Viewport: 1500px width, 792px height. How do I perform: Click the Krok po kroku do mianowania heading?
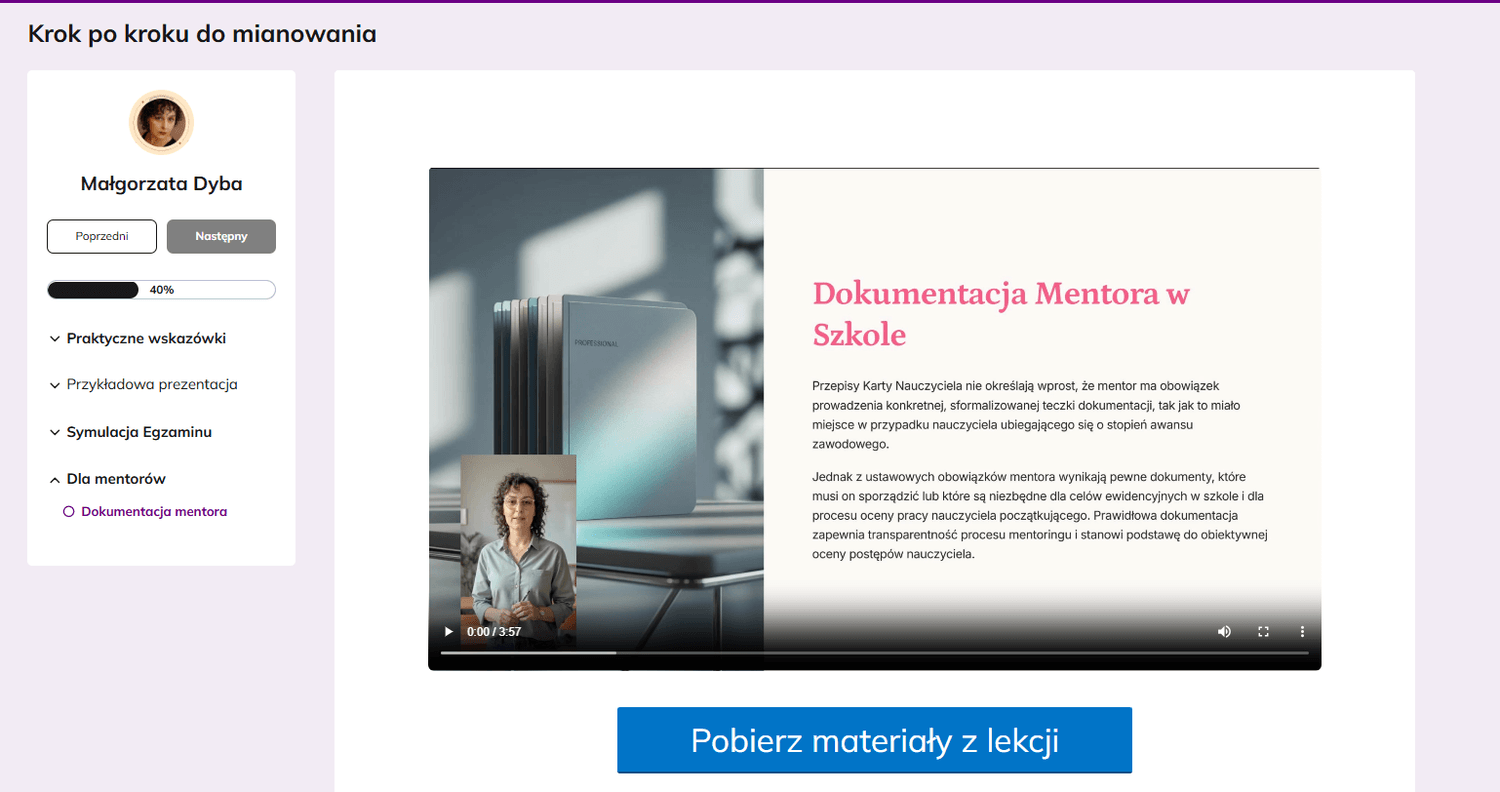(x=202, y=34)
